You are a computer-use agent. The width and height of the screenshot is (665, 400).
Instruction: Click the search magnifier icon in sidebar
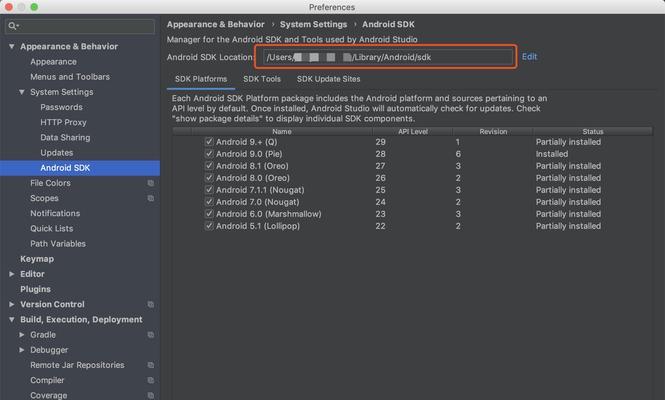tap(12, 26)
